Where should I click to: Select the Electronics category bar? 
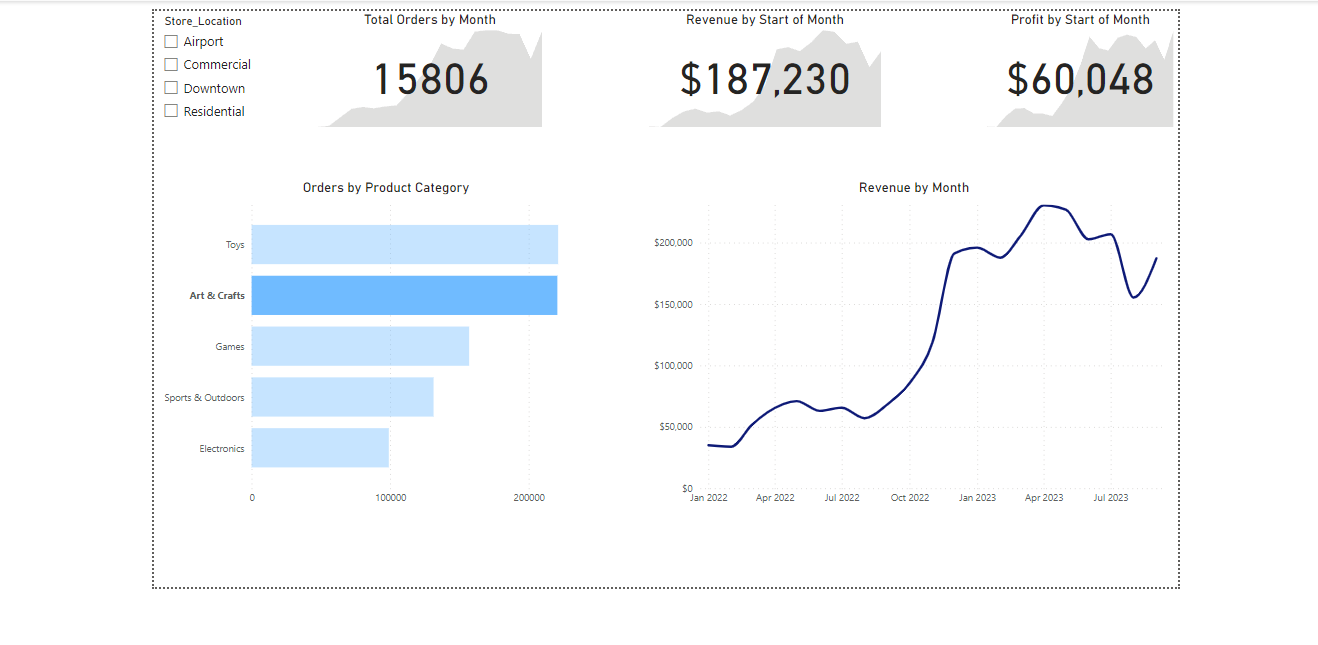pos(320,448)
